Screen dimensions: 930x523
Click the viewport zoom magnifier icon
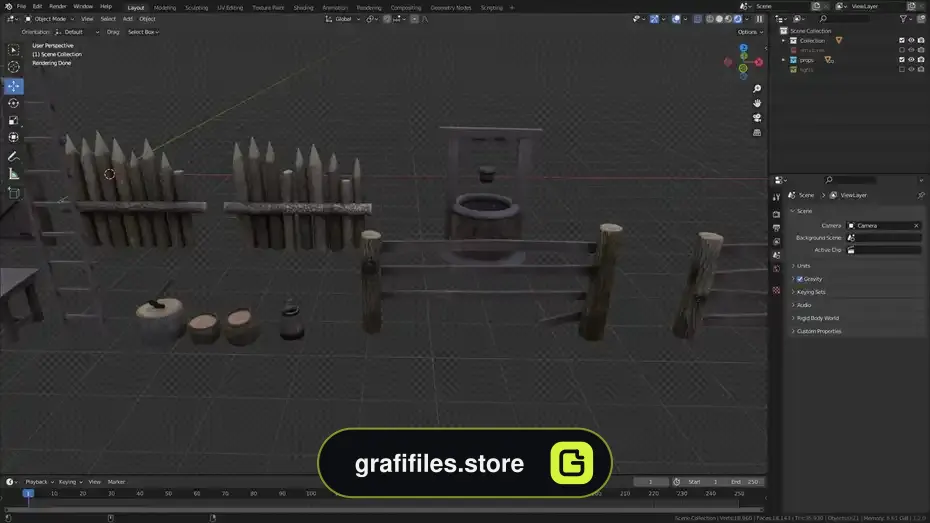coord(757,88)
